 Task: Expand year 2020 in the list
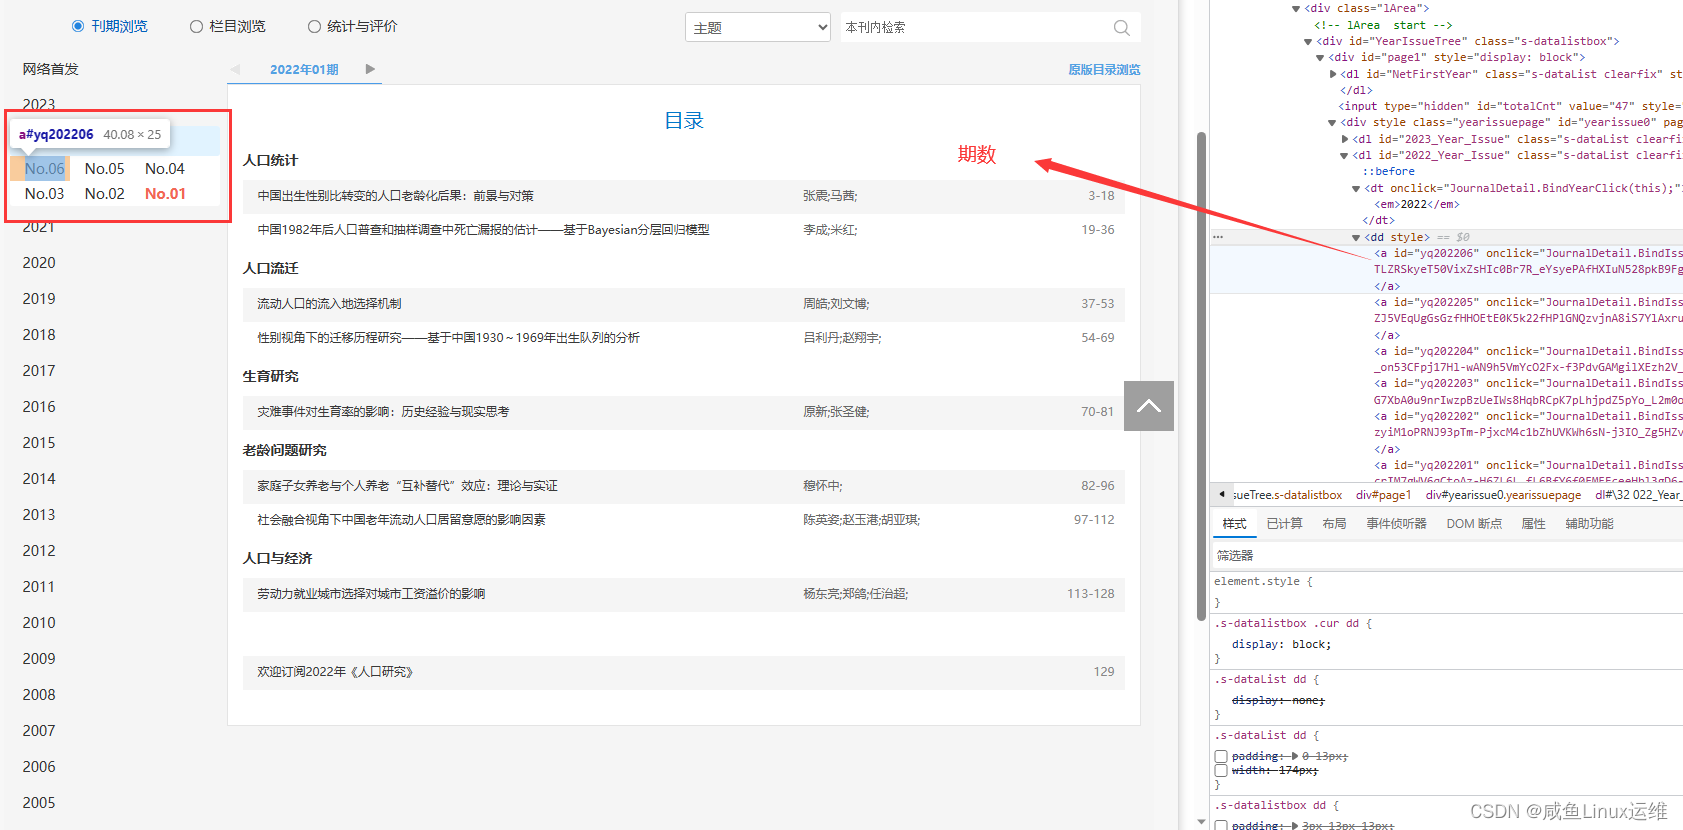click(x=39, y=263)
